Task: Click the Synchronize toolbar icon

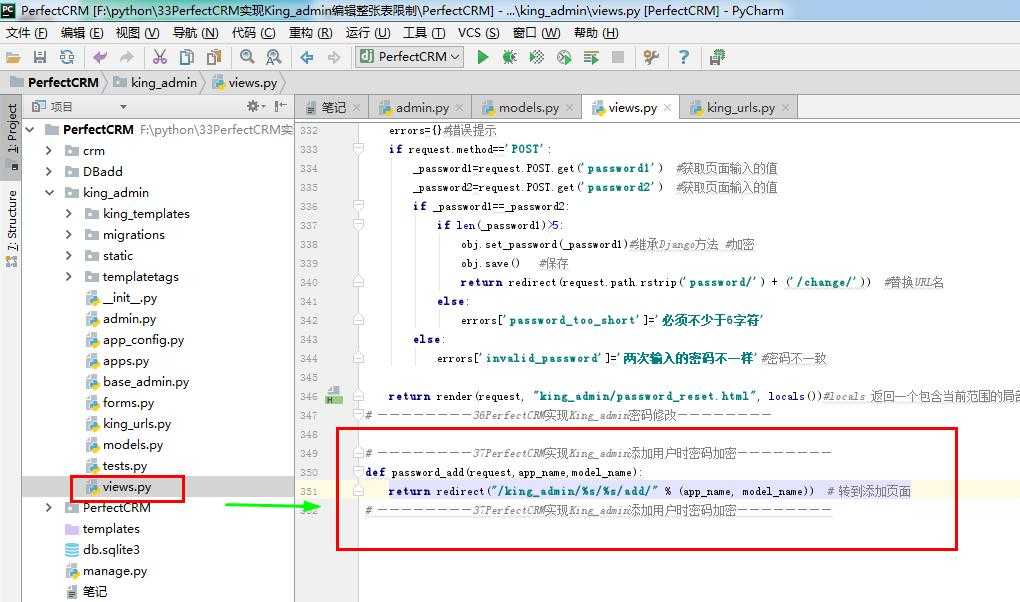Action: pyautogui.click(x=66, y=57)
